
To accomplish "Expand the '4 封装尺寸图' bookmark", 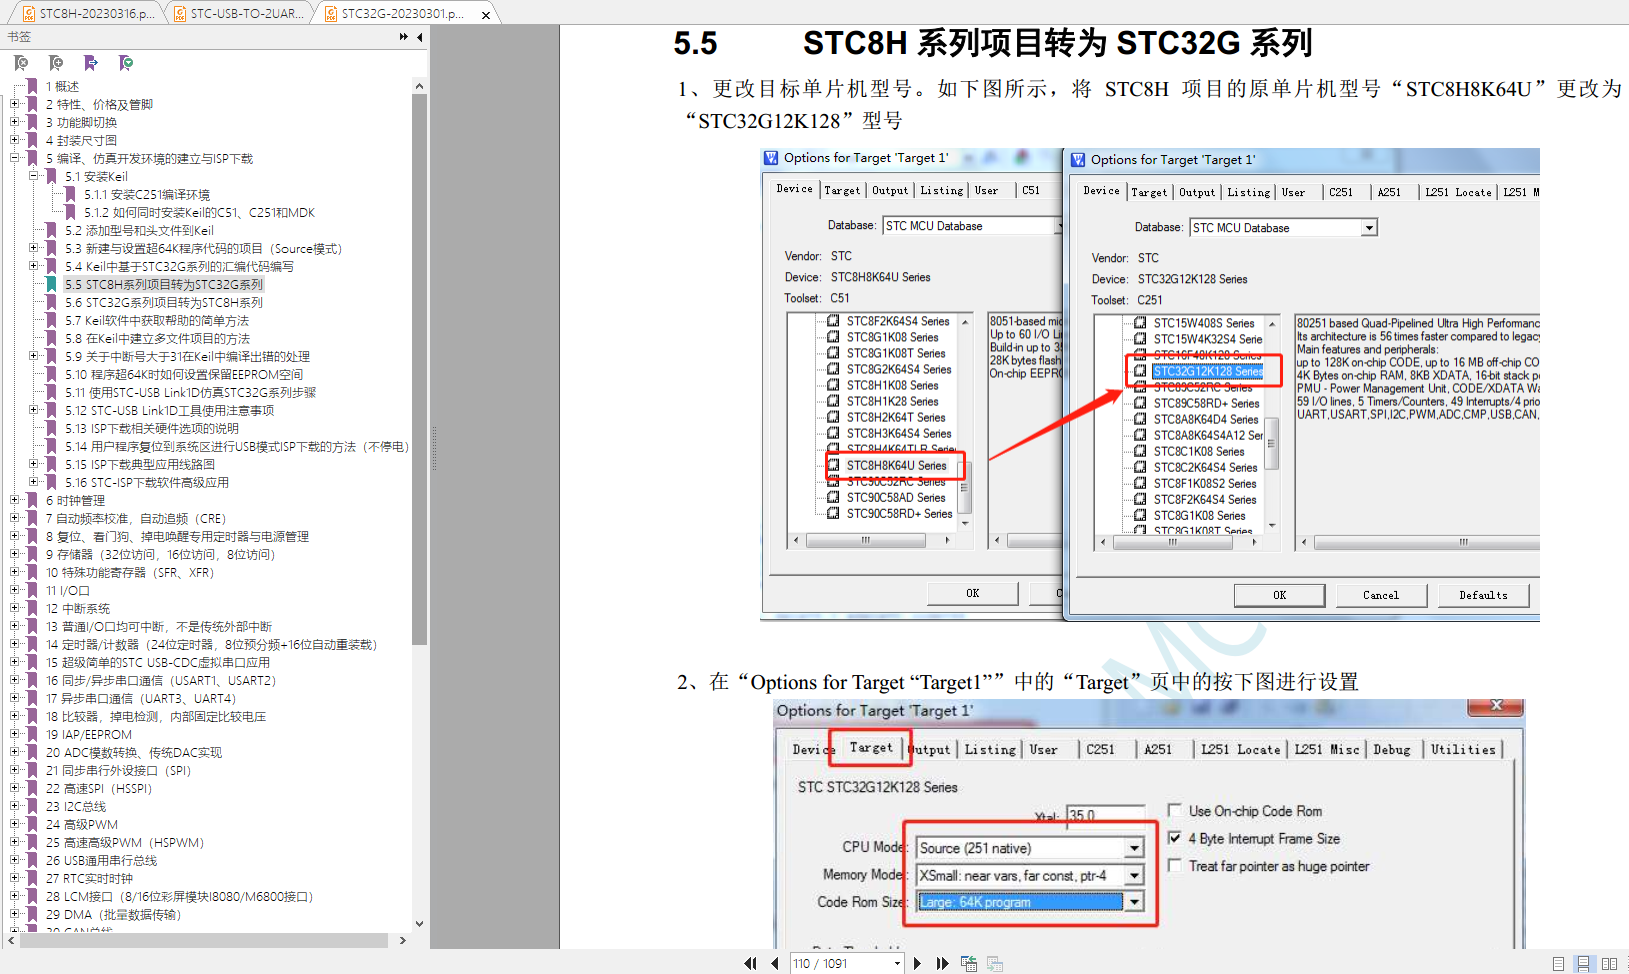I will (15, 140).
